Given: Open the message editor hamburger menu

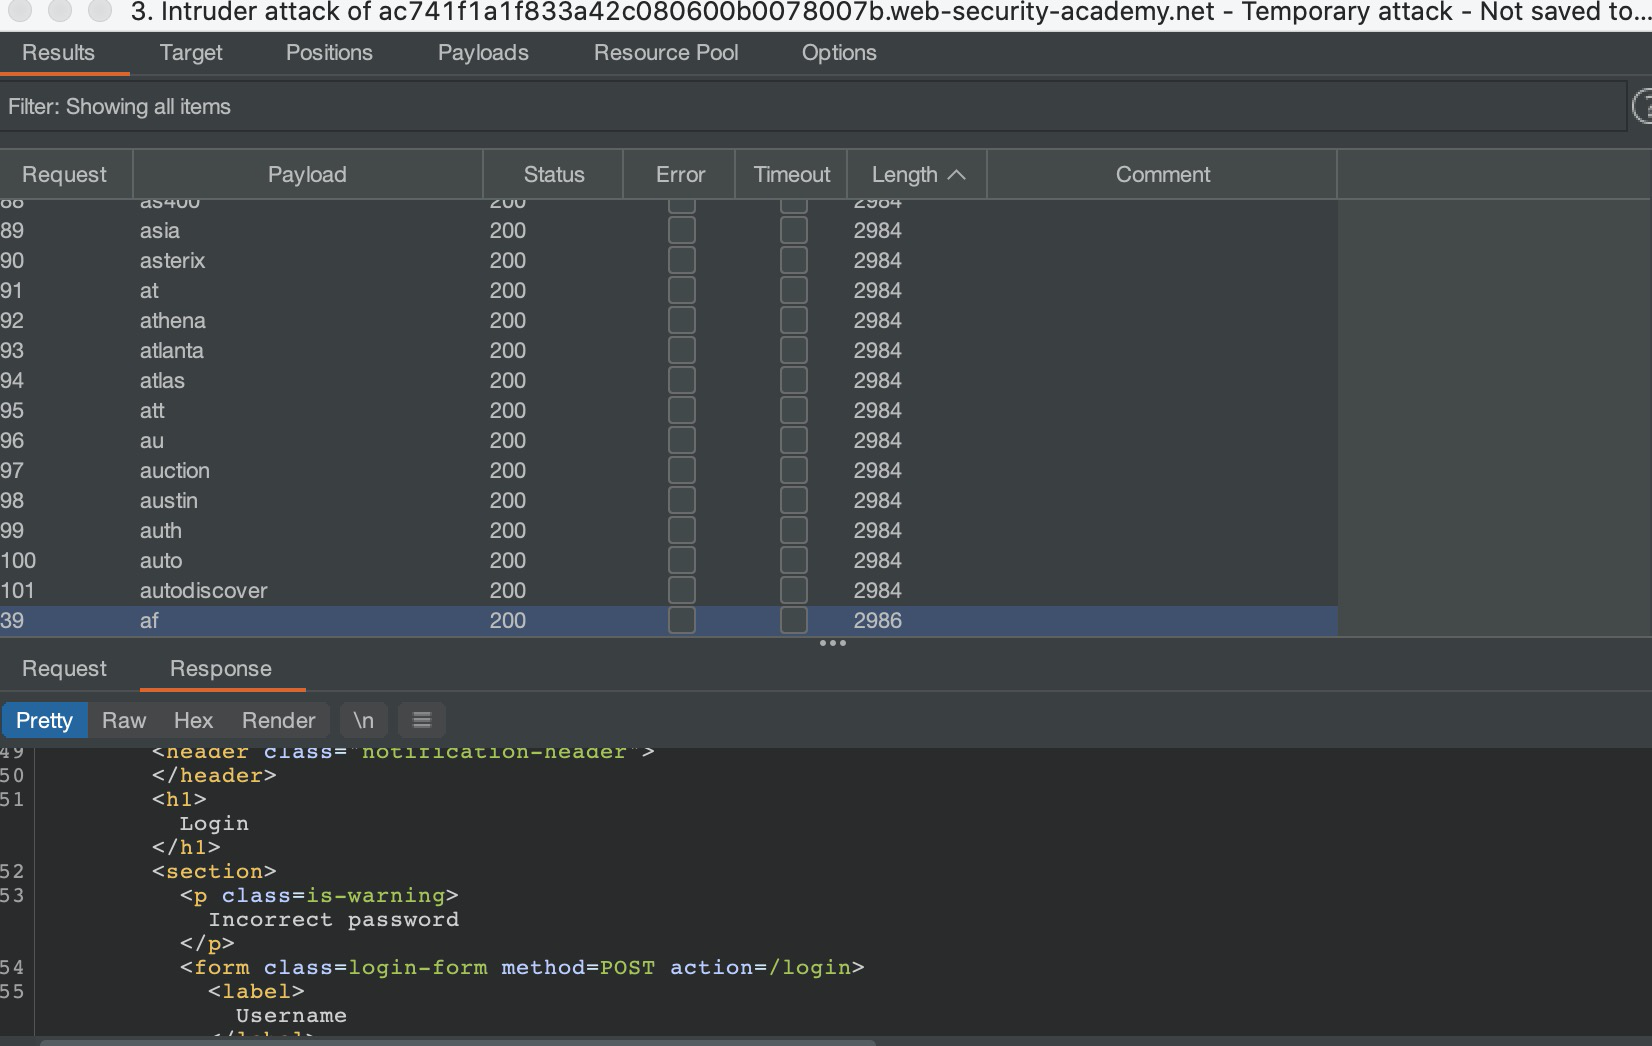Looking at the screenshot, I should click(422, 720).
